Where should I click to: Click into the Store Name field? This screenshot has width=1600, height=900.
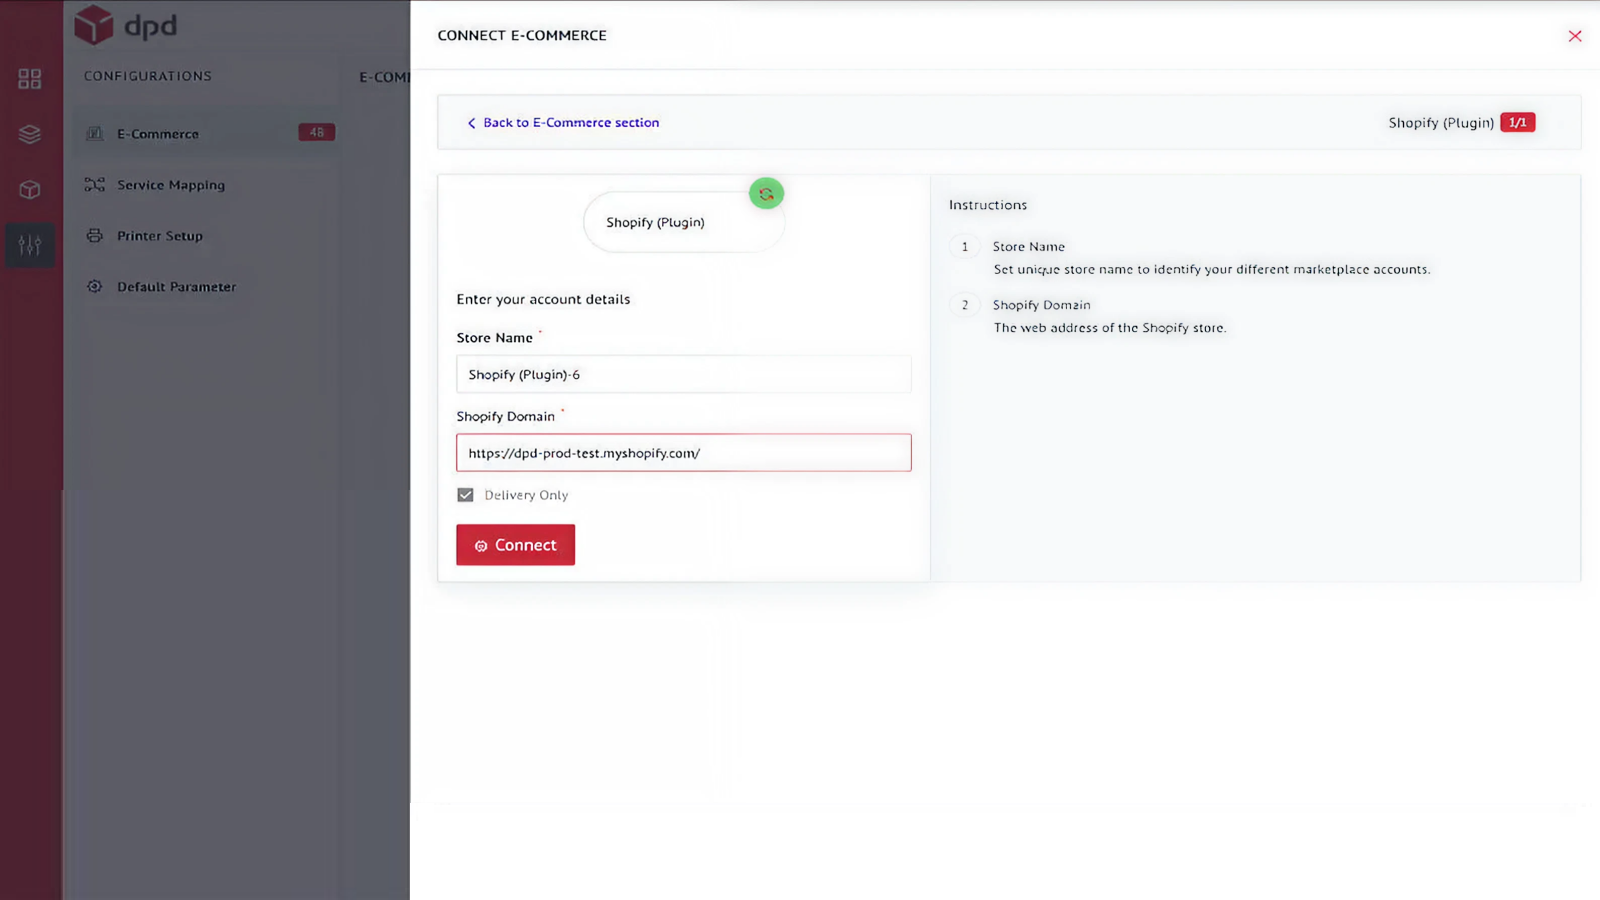pos(683,374)
